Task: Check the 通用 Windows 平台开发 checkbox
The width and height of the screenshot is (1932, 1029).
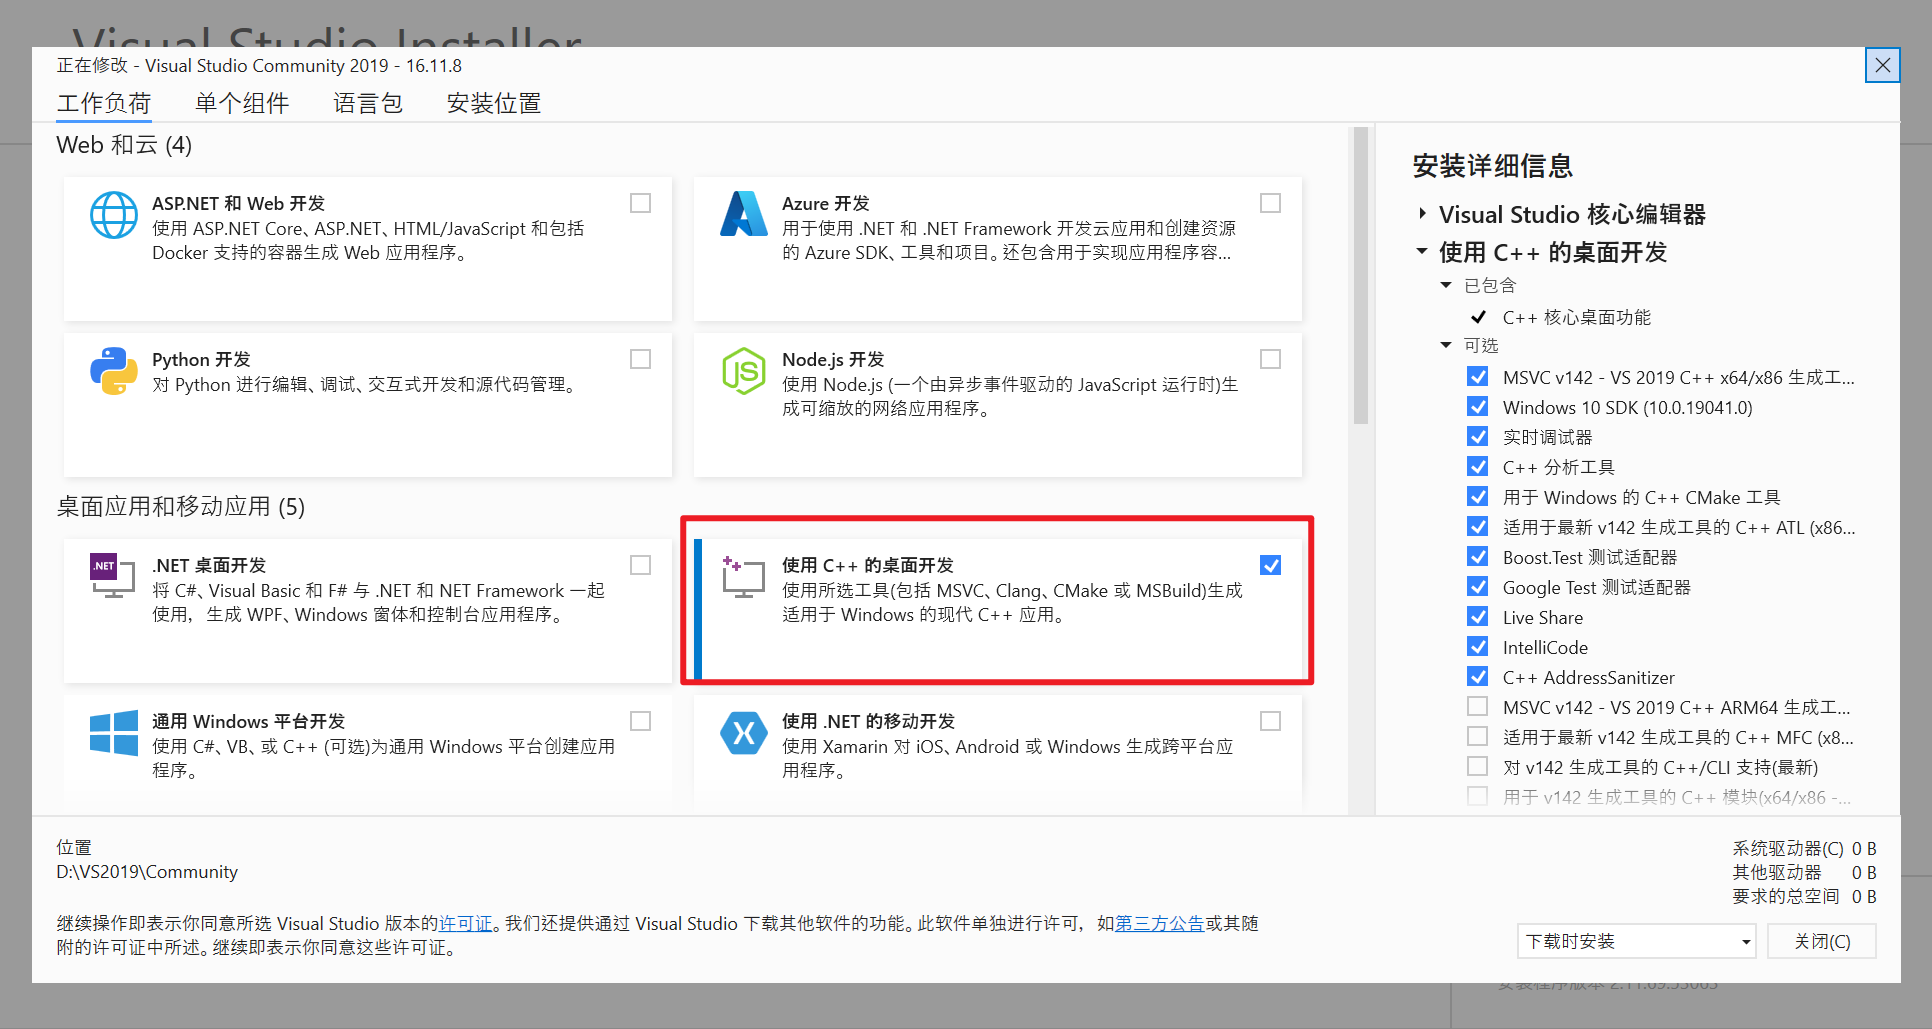Action: pyautogui.click(x=641, y=721)
